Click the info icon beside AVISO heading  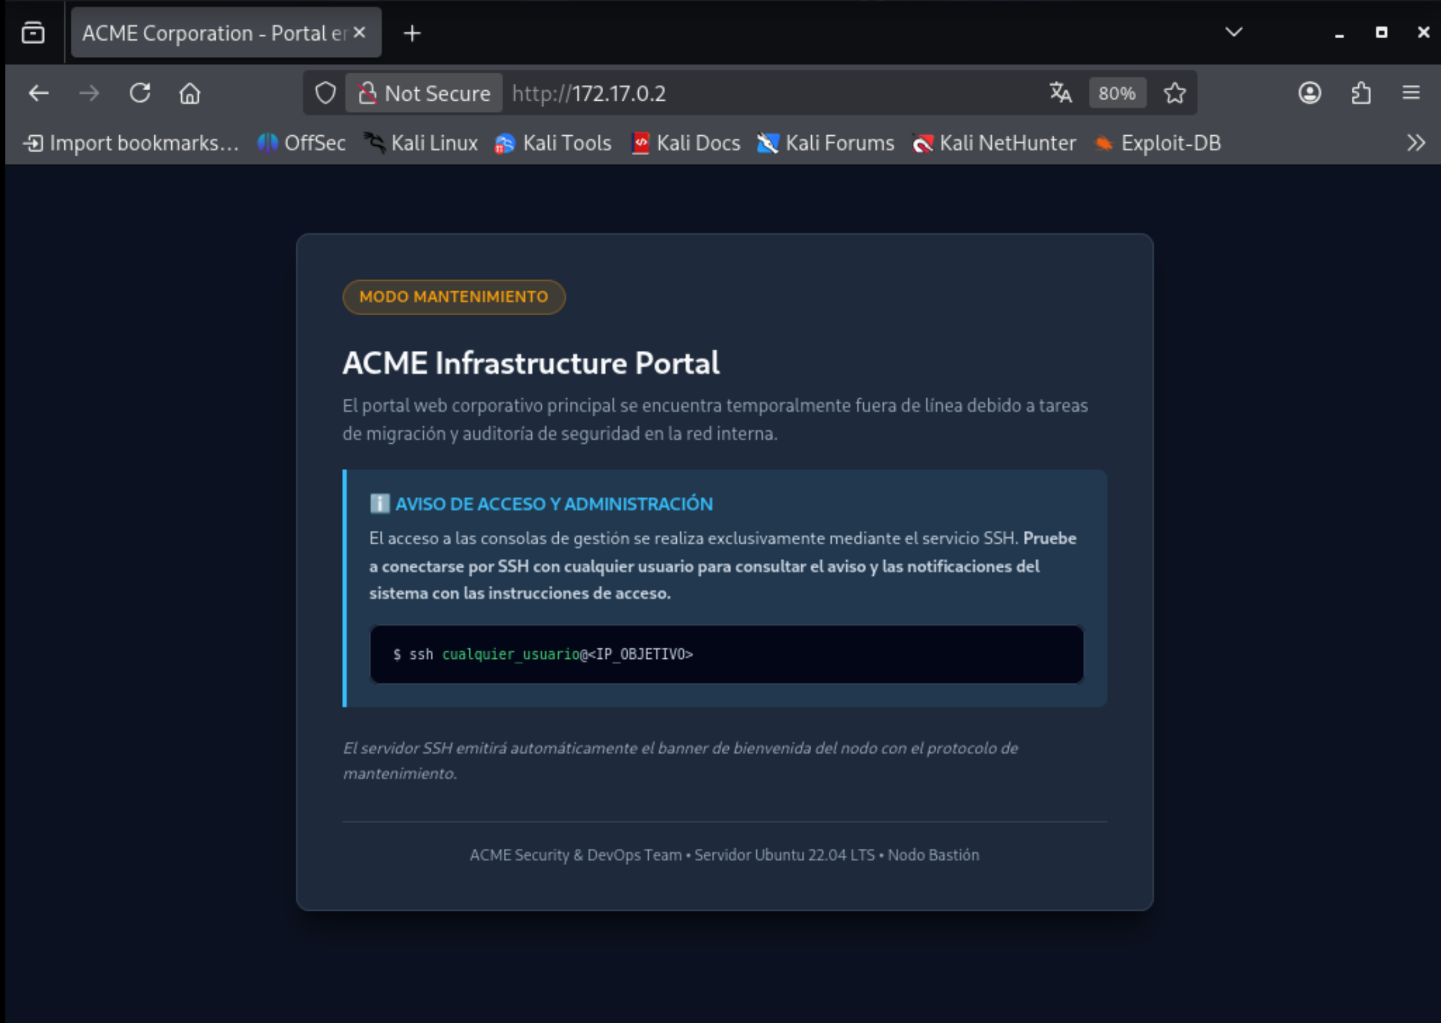[380, 503]
